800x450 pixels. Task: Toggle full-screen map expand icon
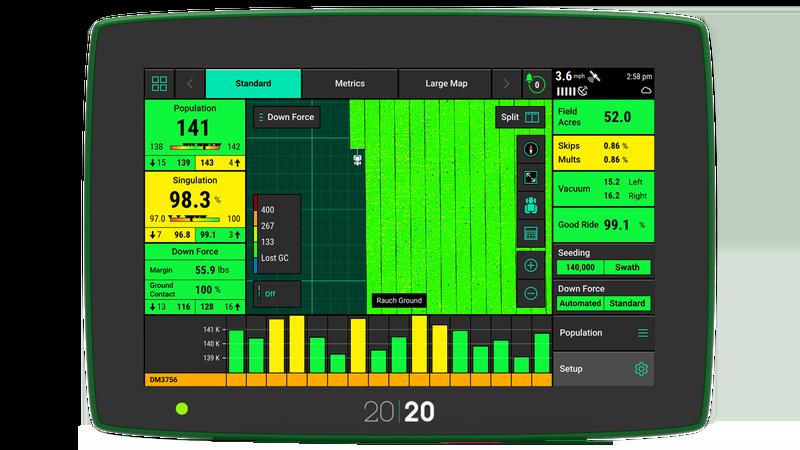click(531, 178)
